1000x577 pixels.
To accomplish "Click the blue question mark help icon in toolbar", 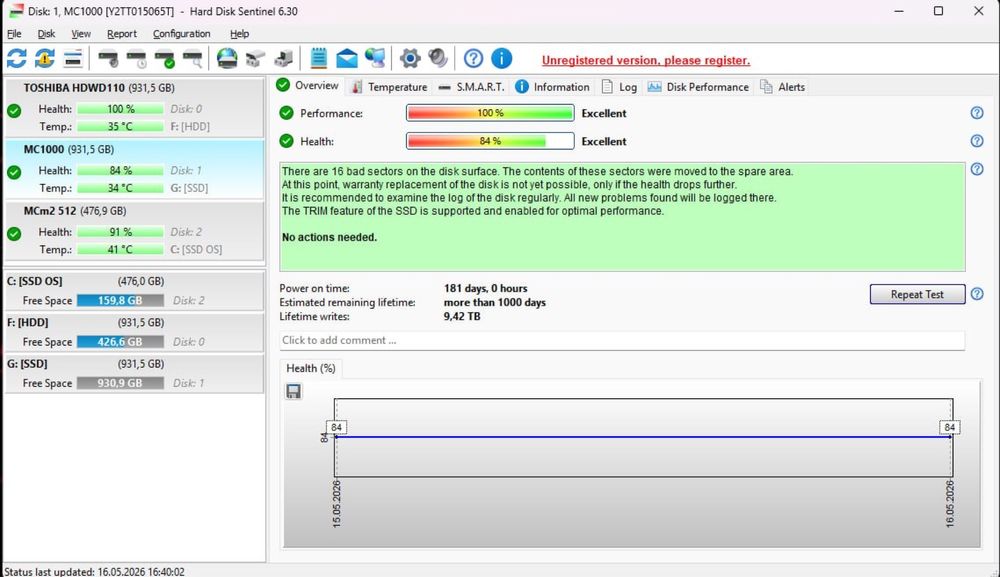I will 473,59.
